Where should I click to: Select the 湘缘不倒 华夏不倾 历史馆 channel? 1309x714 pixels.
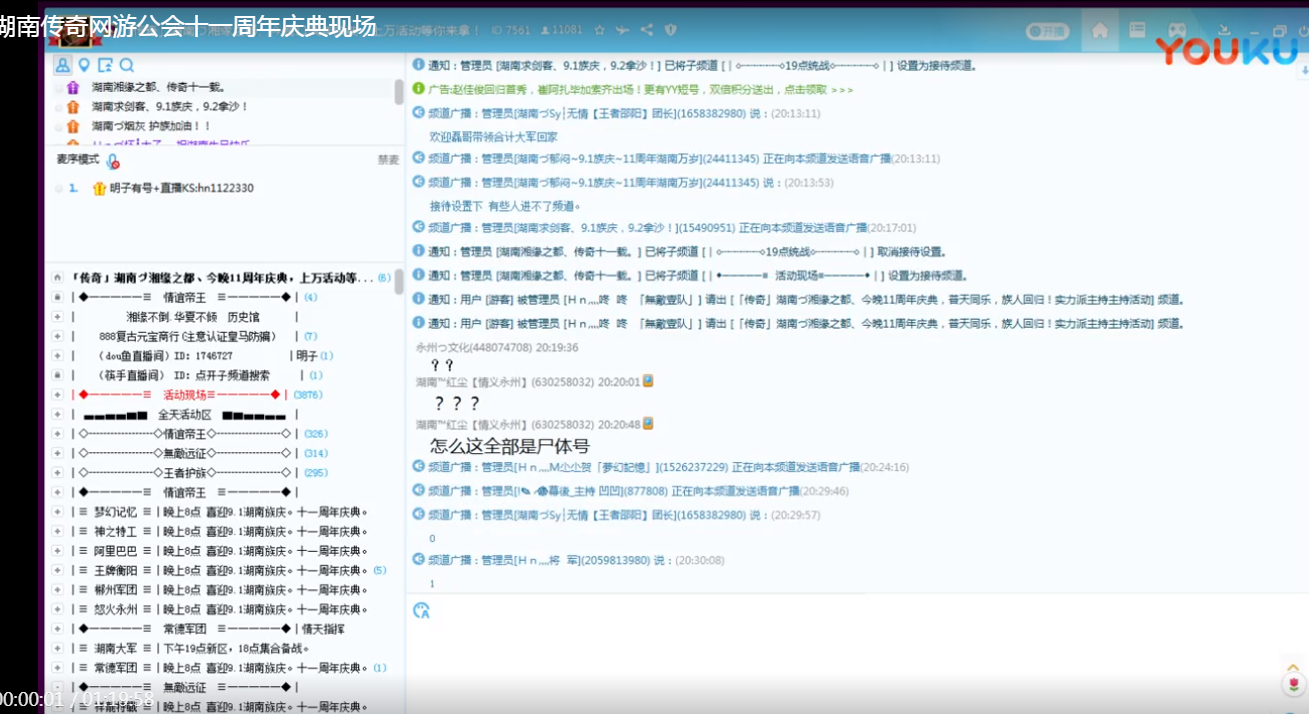pyautogui.click(x=193, y=316)
